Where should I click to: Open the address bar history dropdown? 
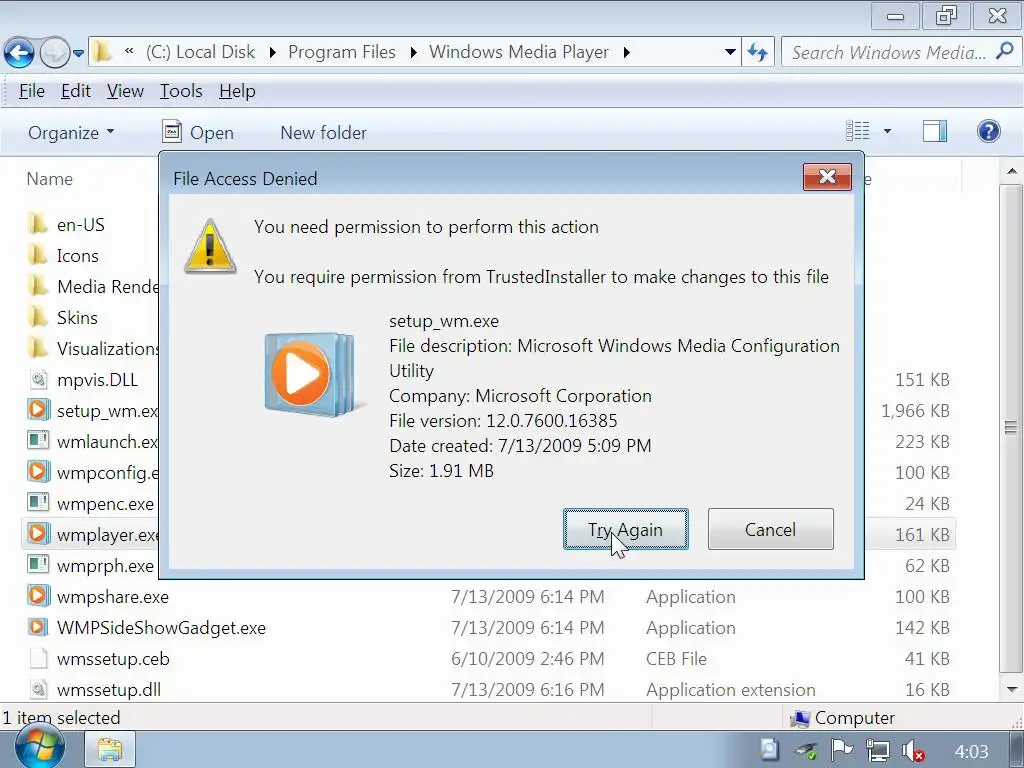point(731,52)
